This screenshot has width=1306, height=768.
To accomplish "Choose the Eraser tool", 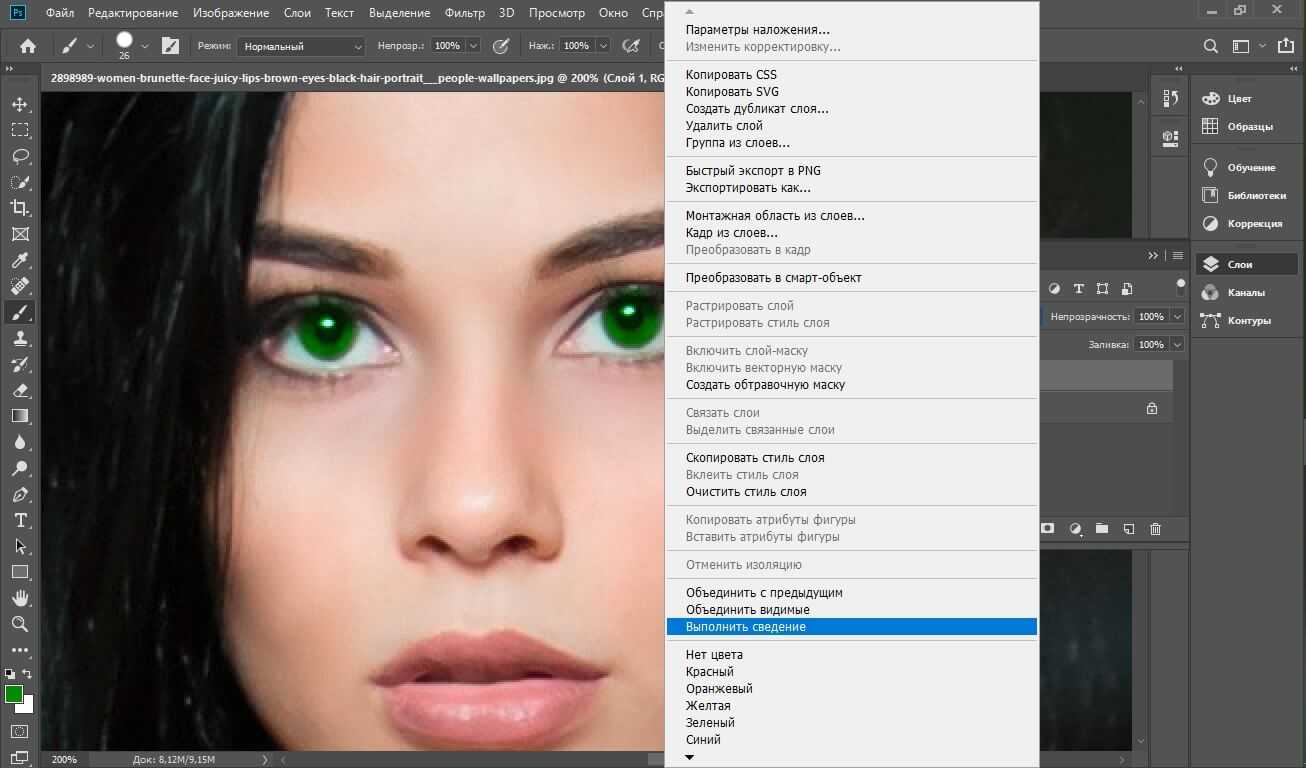I will point(20,391).
